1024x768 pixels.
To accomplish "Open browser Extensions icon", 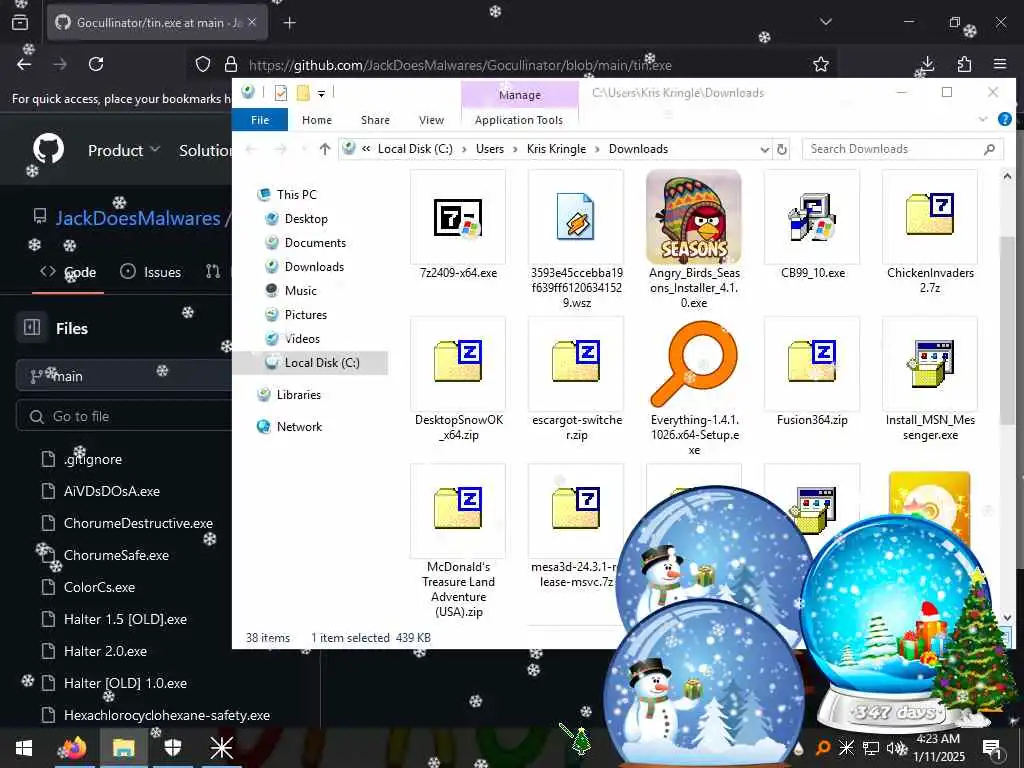I will click(964, 64).
